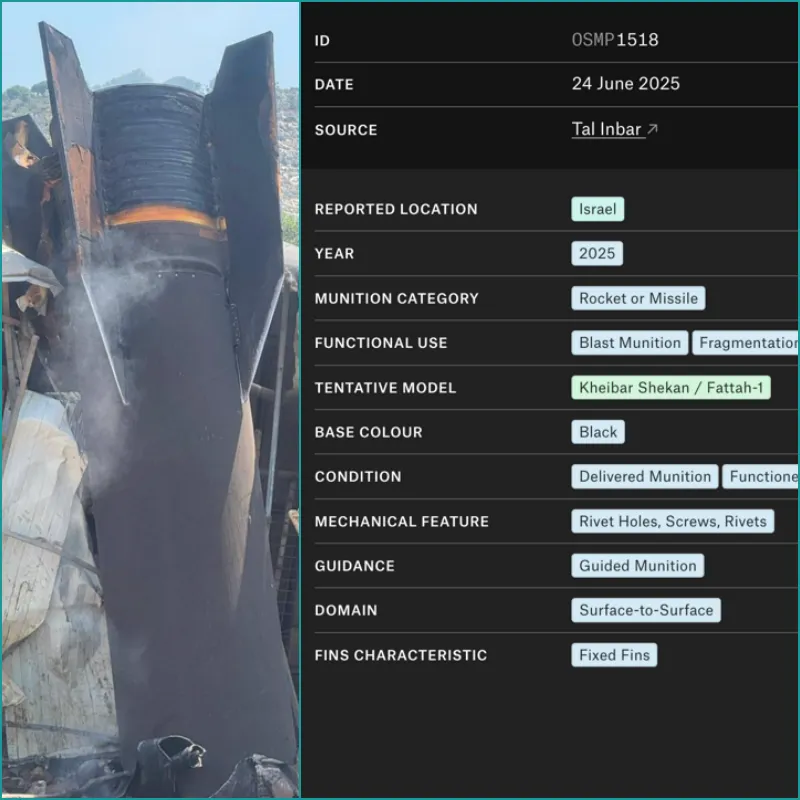Click the MUNITION CATEGORY label
Viewport: 800px width, 800px height.
(396, 298)
